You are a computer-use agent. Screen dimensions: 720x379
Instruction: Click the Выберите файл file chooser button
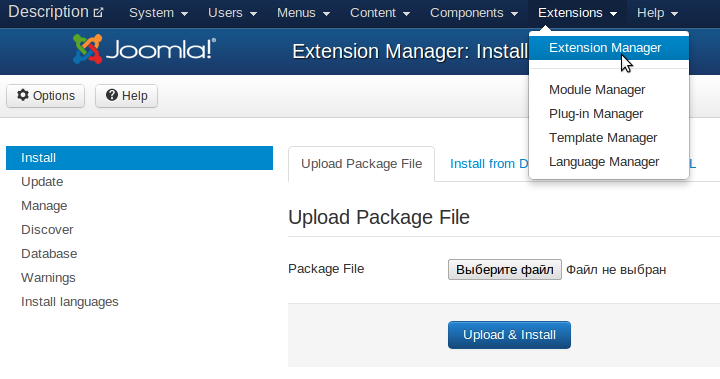tap(505, 270)
